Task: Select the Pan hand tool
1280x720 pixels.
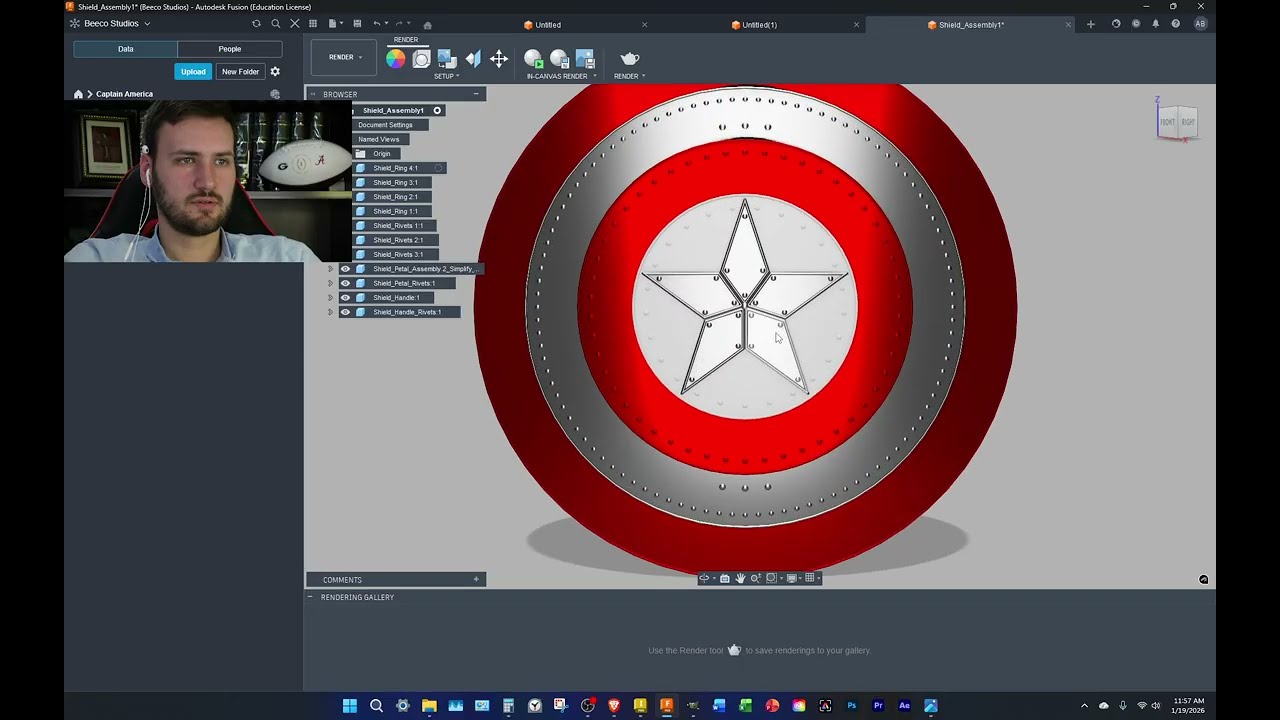Action: click(x=740, y=578)
